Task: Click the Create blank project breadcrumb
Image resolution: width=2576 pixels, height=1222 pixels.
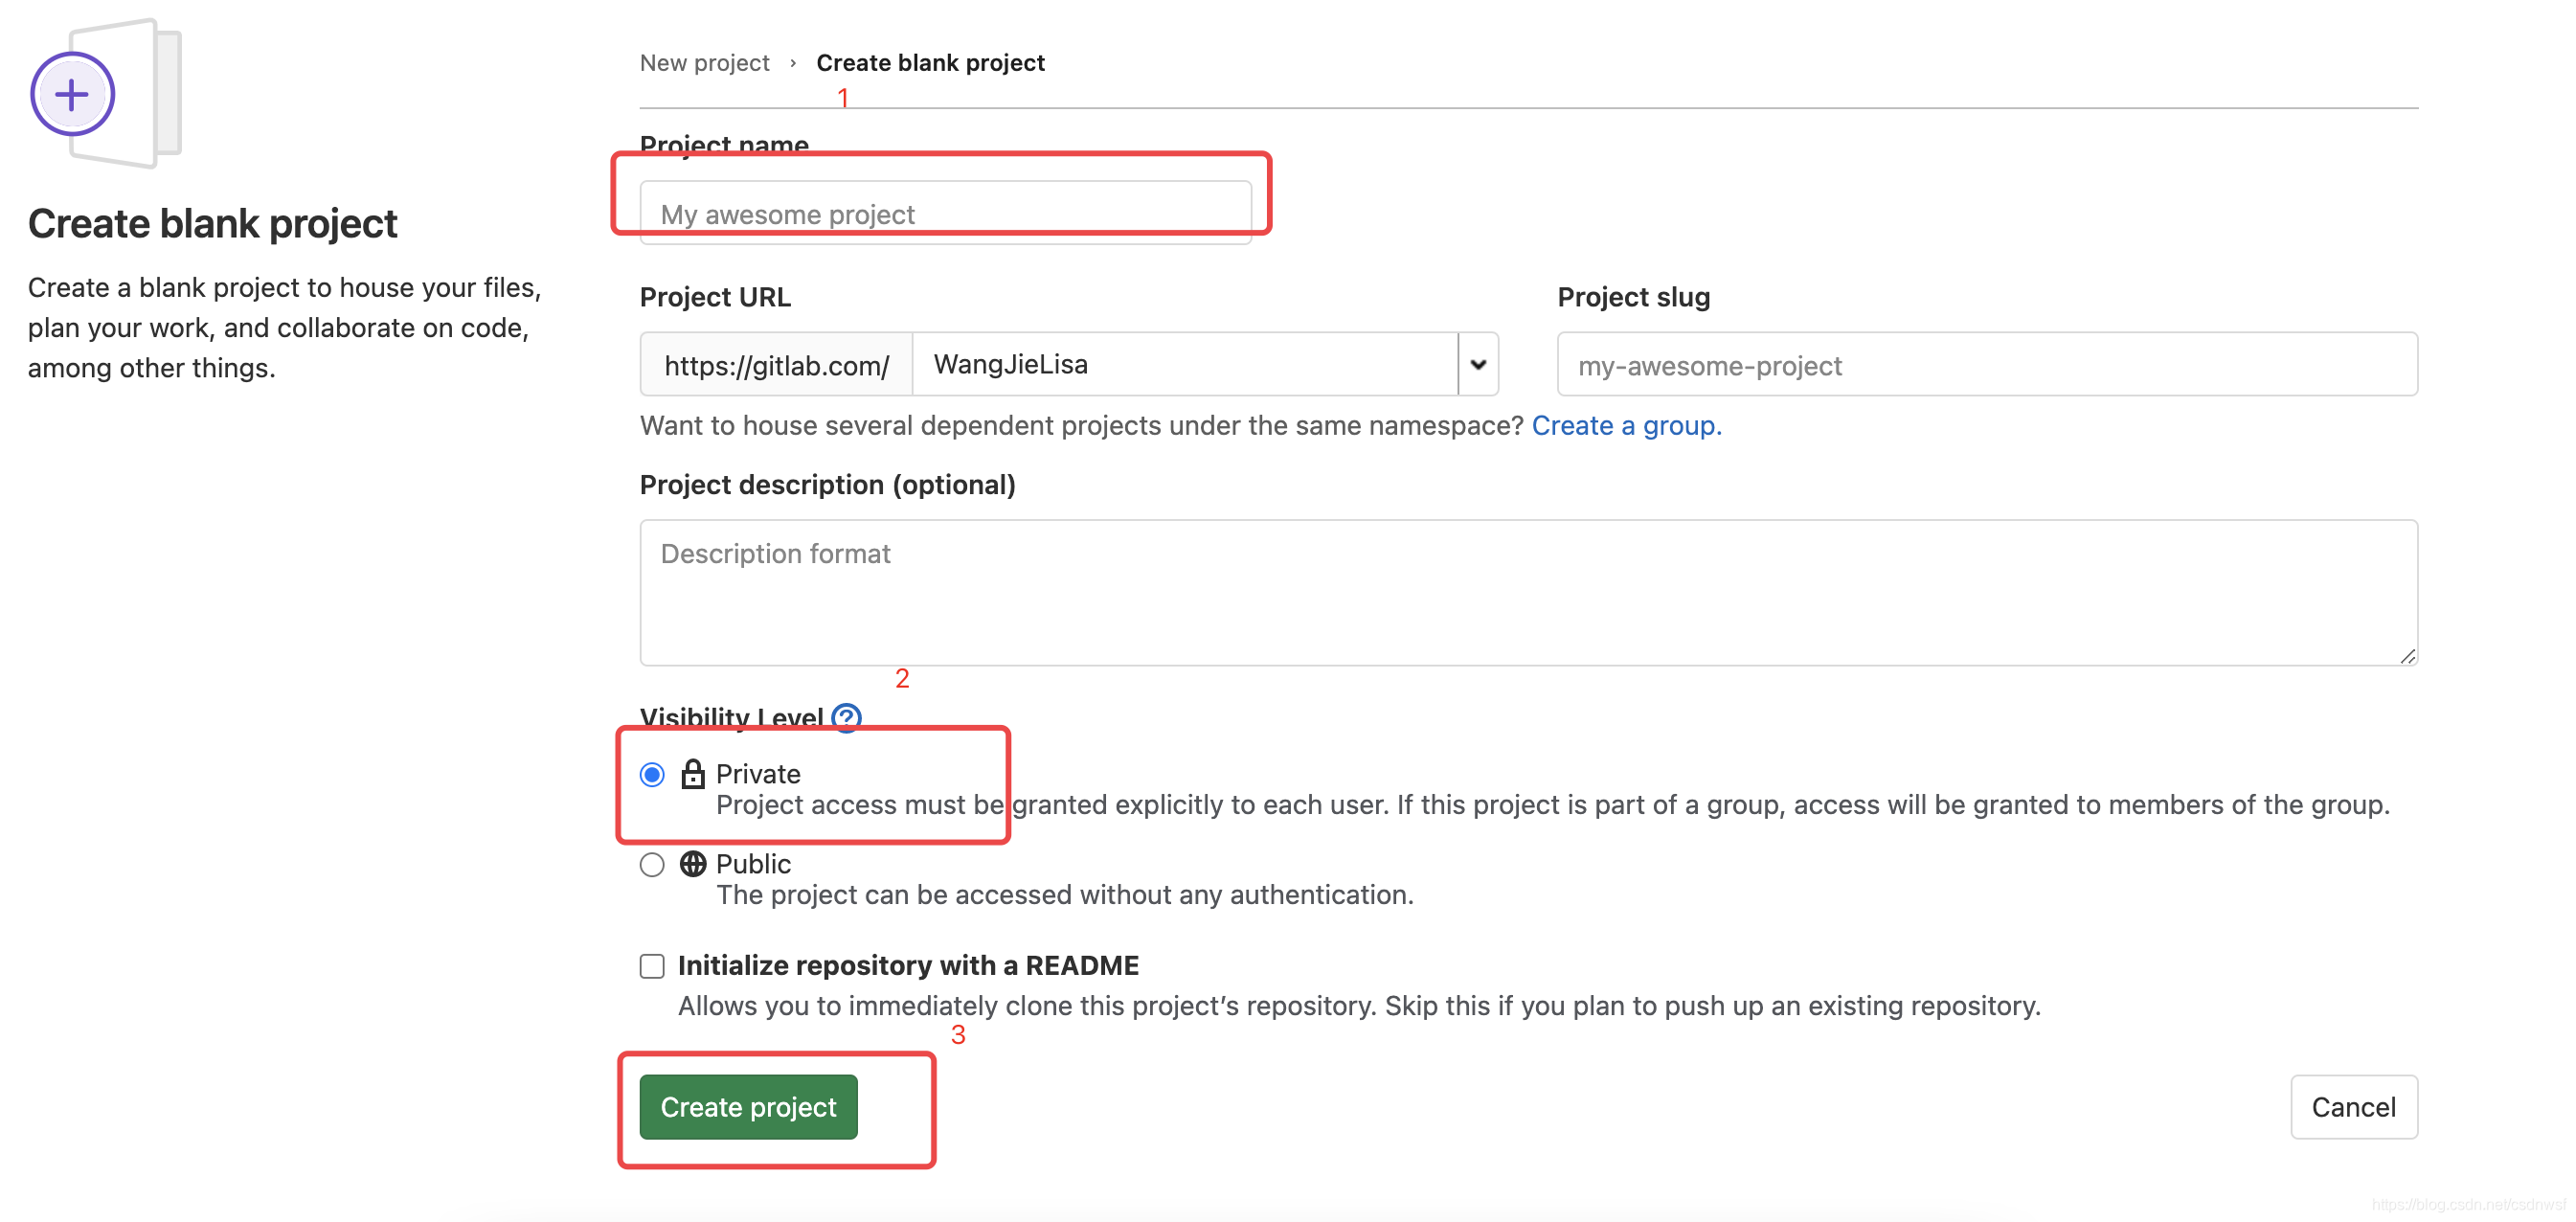Action: [x=930, y=63]
